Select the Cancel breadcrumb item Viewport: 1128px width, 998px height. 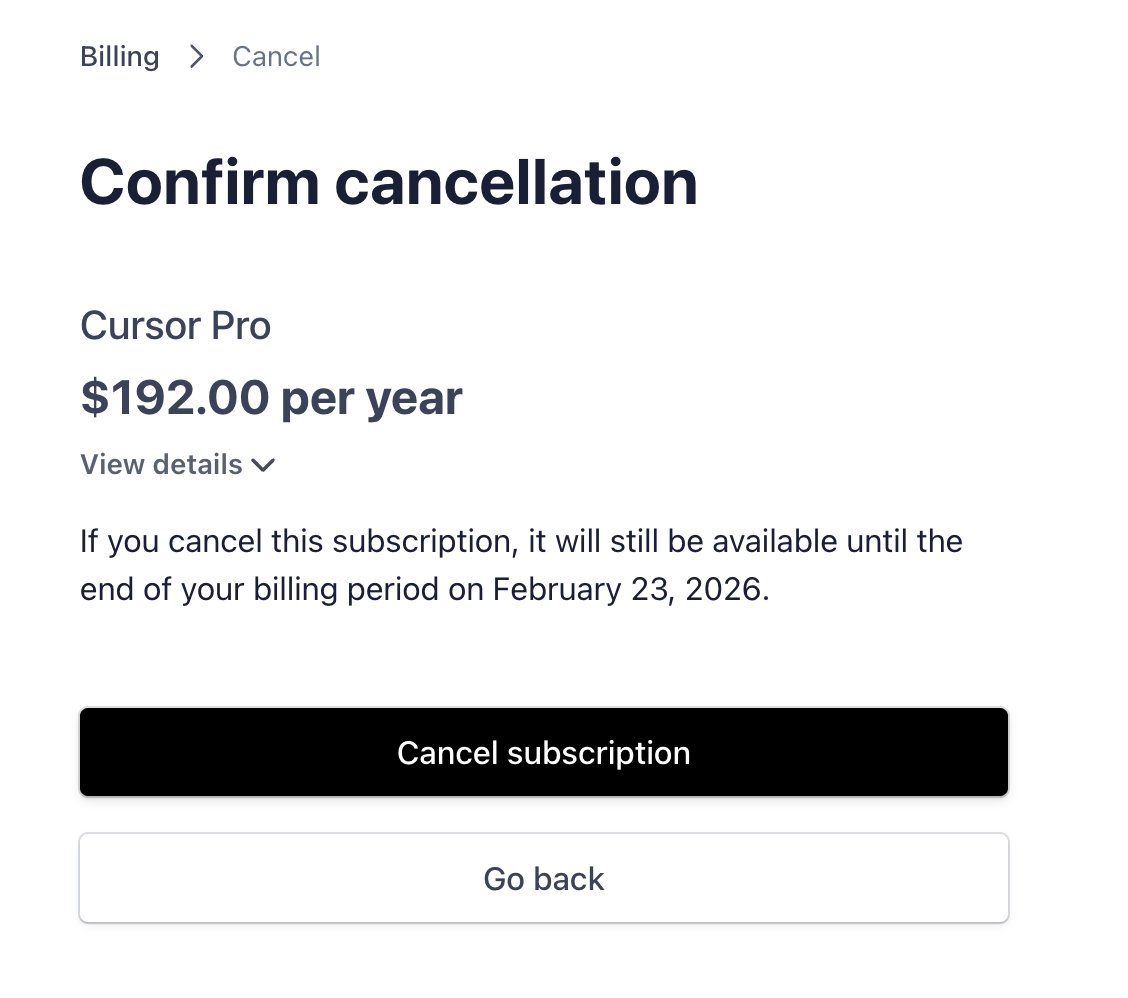pyautogui.click(x=276, y=56)
